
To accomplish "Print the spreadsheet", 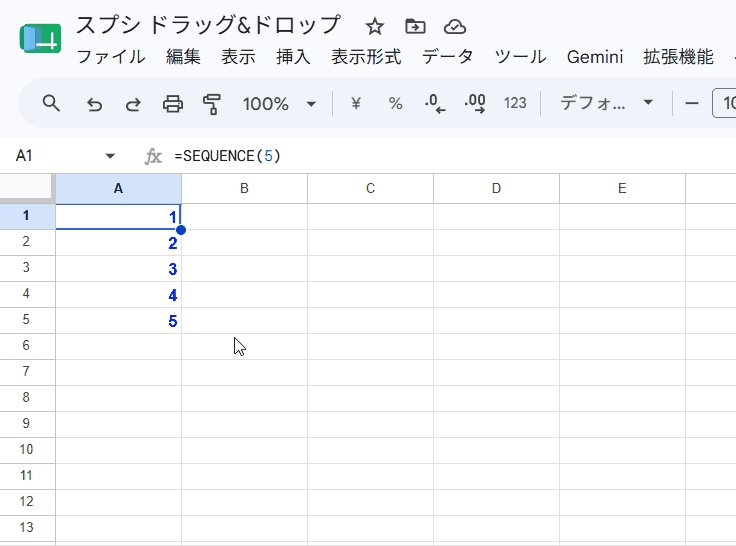I will click(173, 104).
